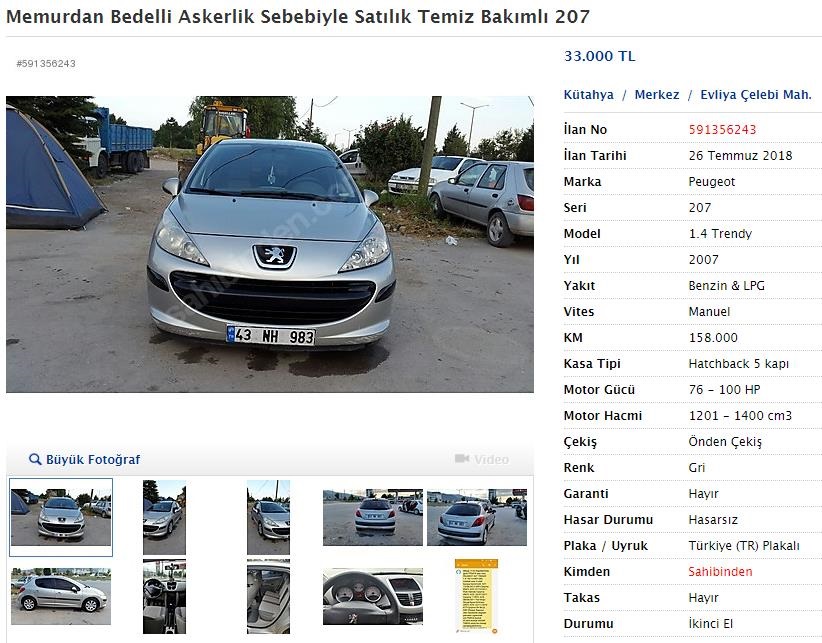This screenshot has width=822, height=643.
Task: Open the back seat interior thumbnail
Action: coord(268,596)
